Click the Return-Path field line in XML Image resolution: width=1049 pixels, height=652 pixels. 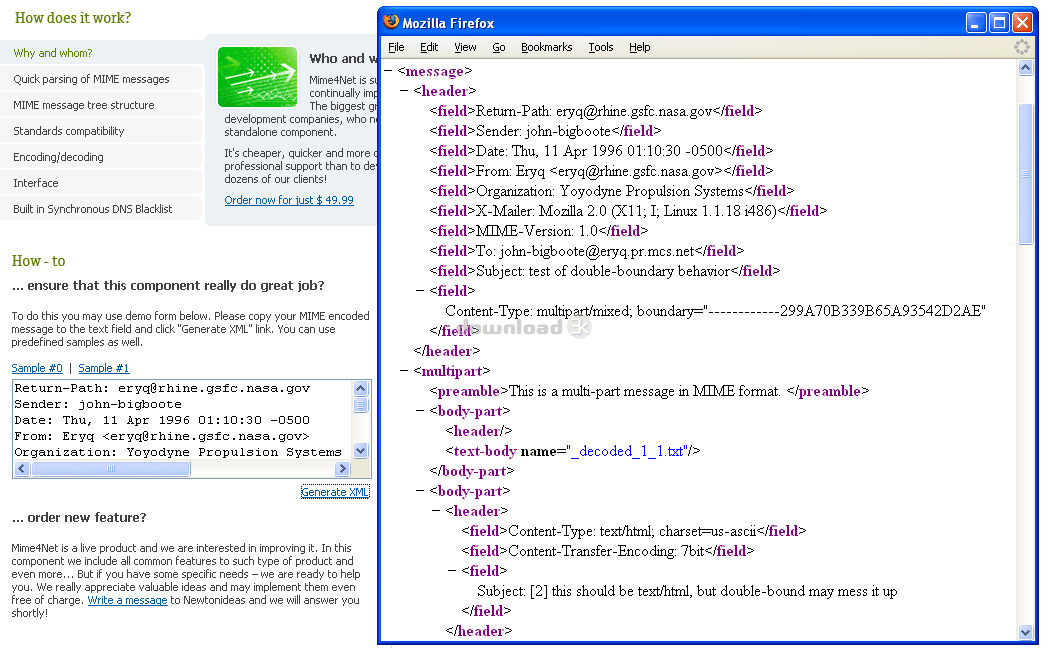[x=595, y=111]
